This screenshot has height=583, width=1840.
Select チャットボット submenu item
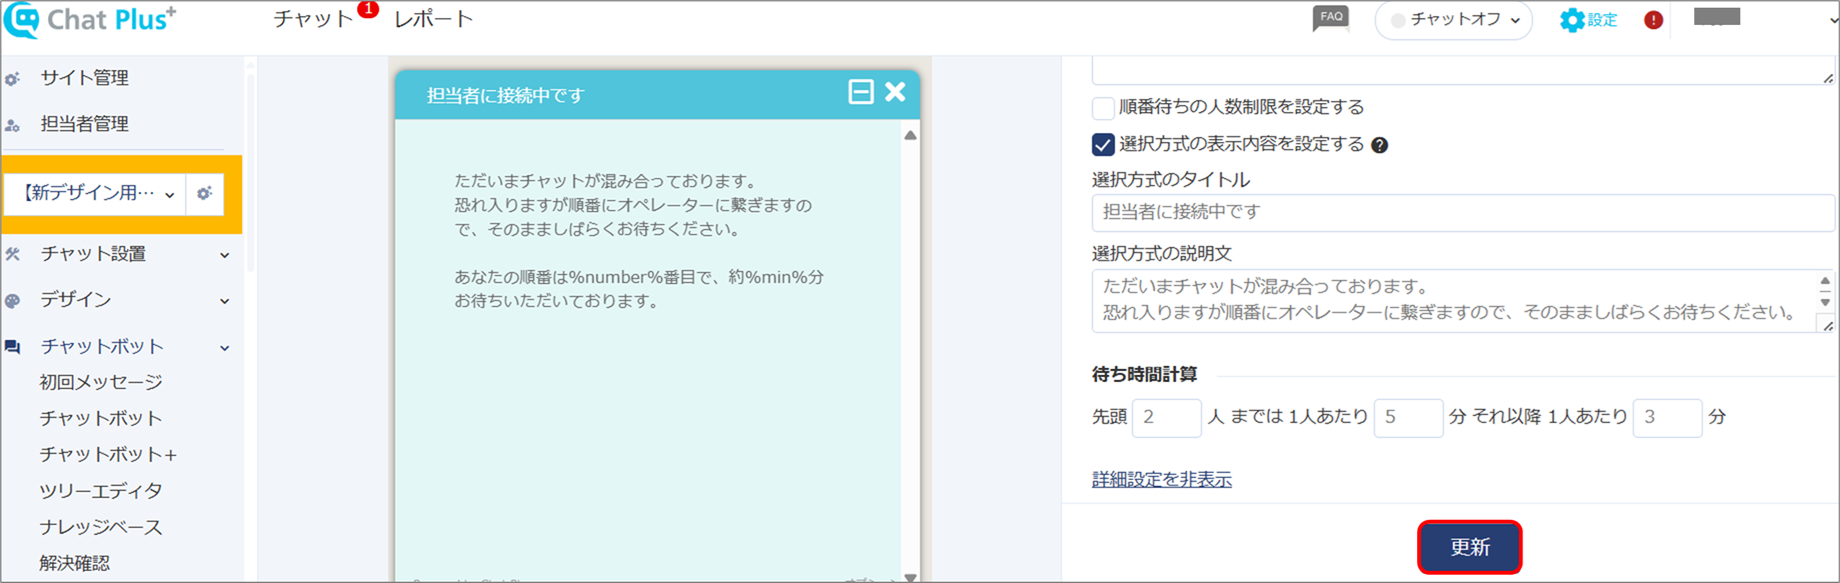tap(100, 418)
